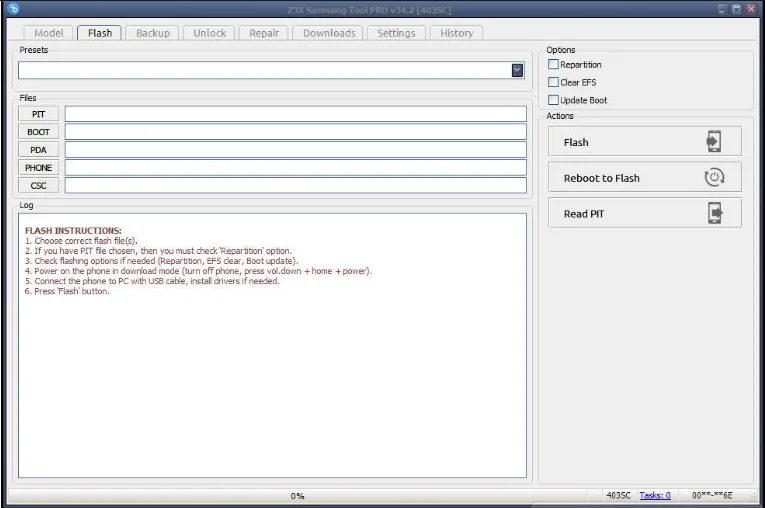
Task: Close the Z3X Samsung Tool window
Action: (751, 9)
